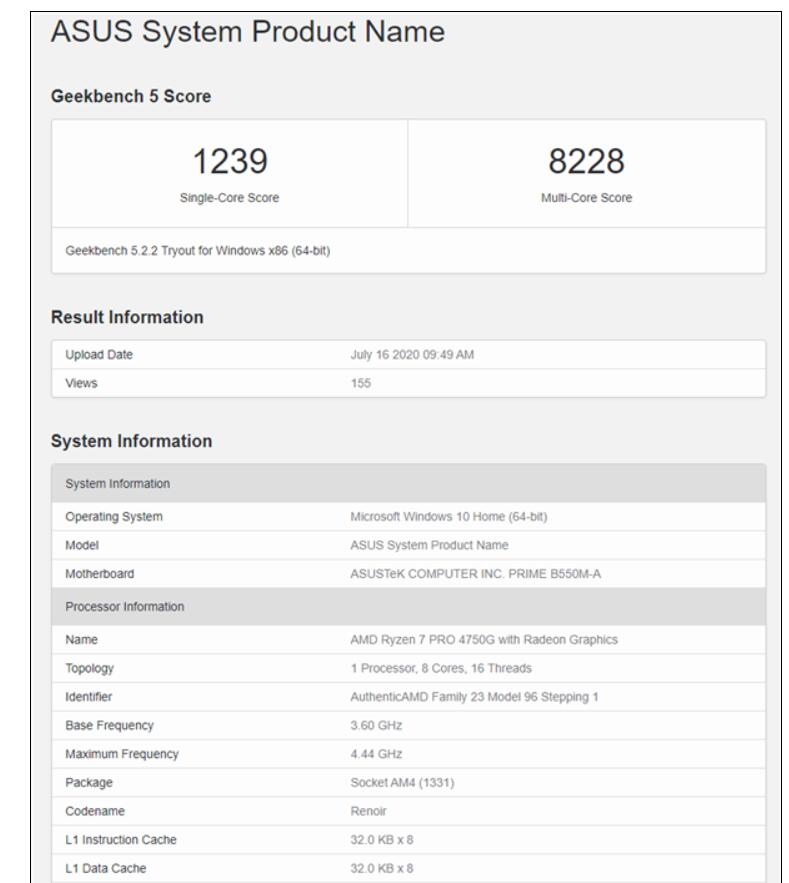
Task: Click the Maximum Frequency label
Action: point(122,754)
